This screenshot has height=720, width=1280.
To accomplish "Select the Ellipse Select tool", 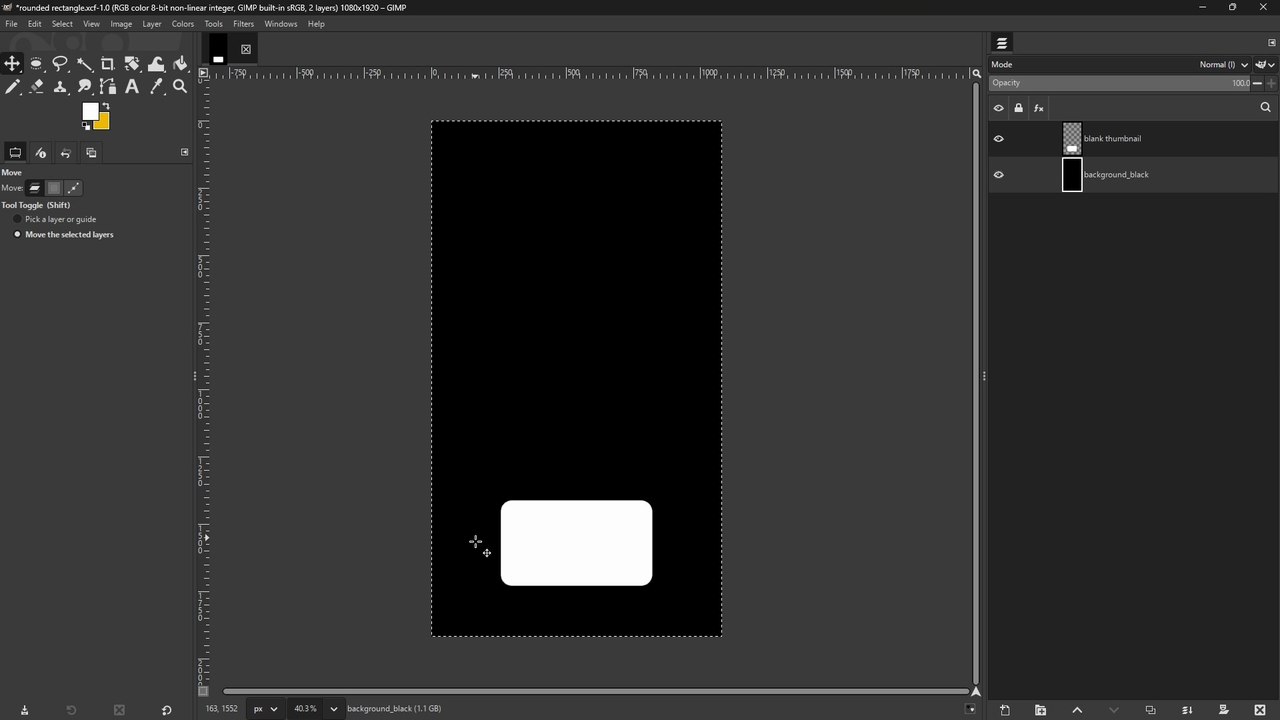I will pyautogui.click(x=36, y=64).
